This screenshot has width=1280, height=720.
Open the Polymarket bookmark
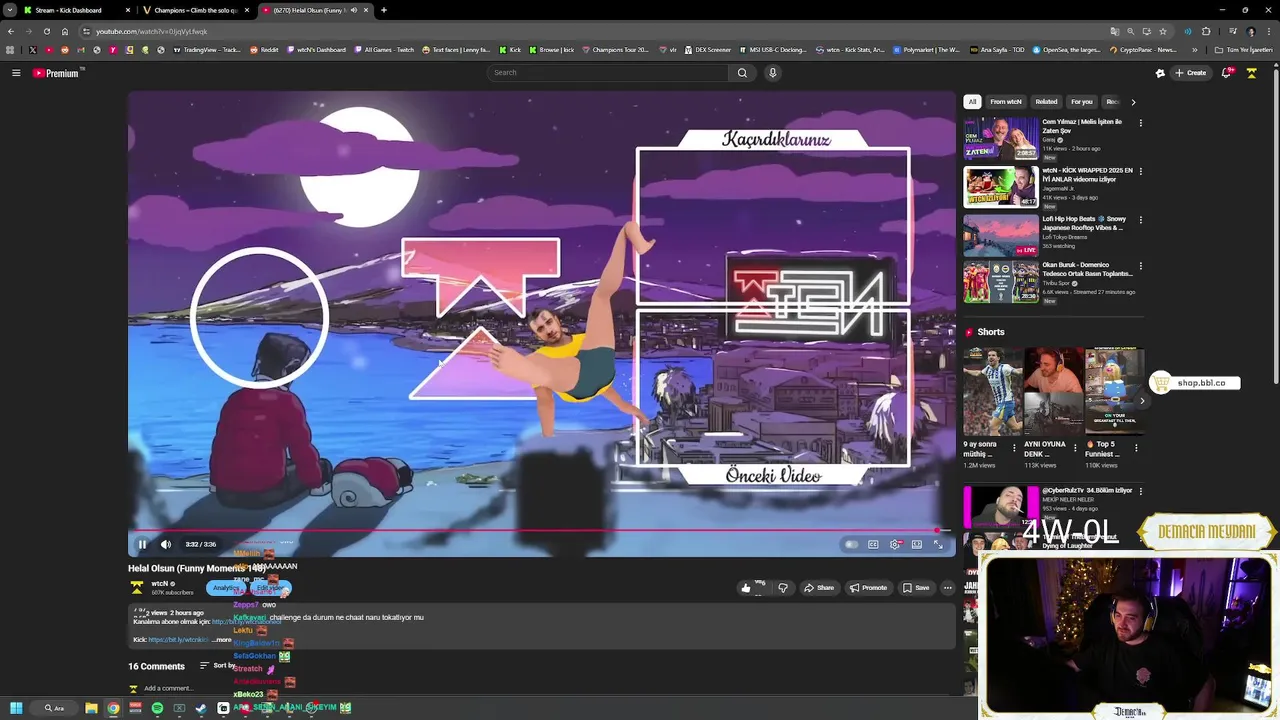tap(926, 50)
